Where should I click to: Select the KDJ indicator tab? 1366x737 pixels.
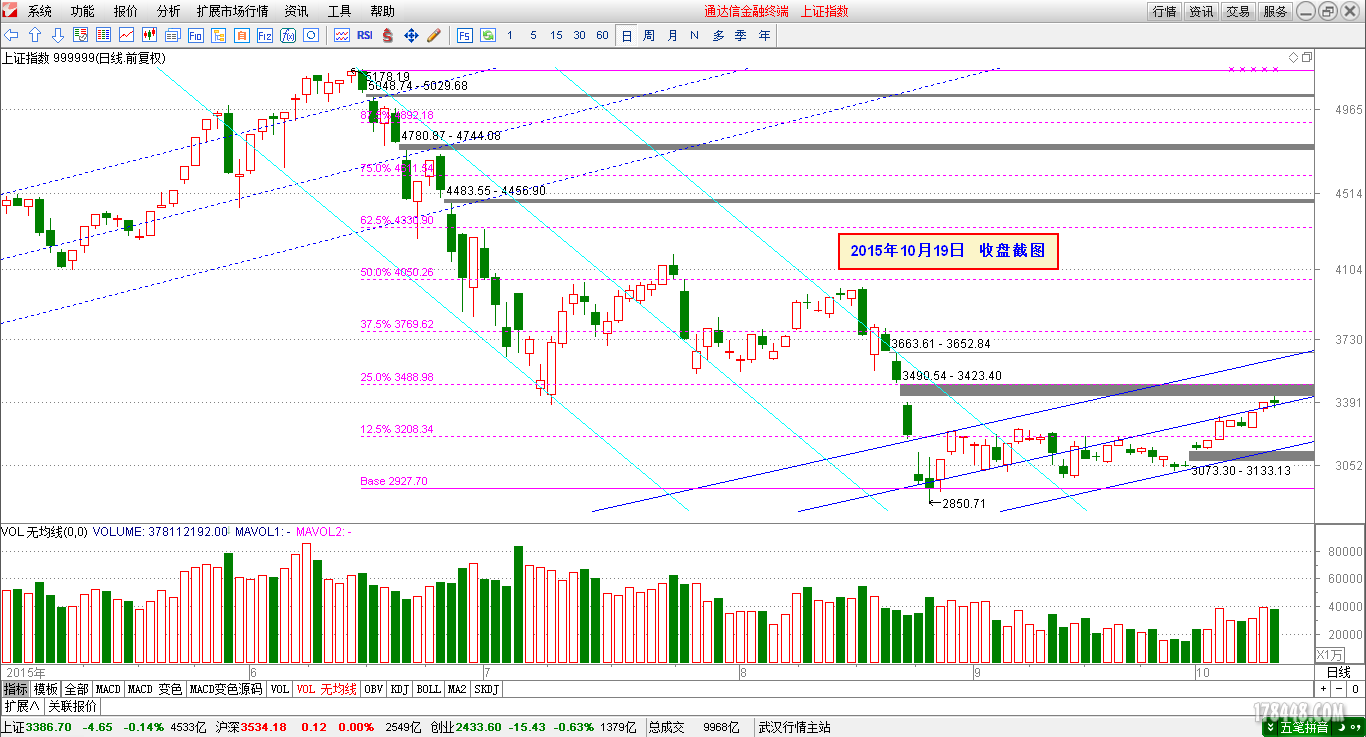click(400, 689)
